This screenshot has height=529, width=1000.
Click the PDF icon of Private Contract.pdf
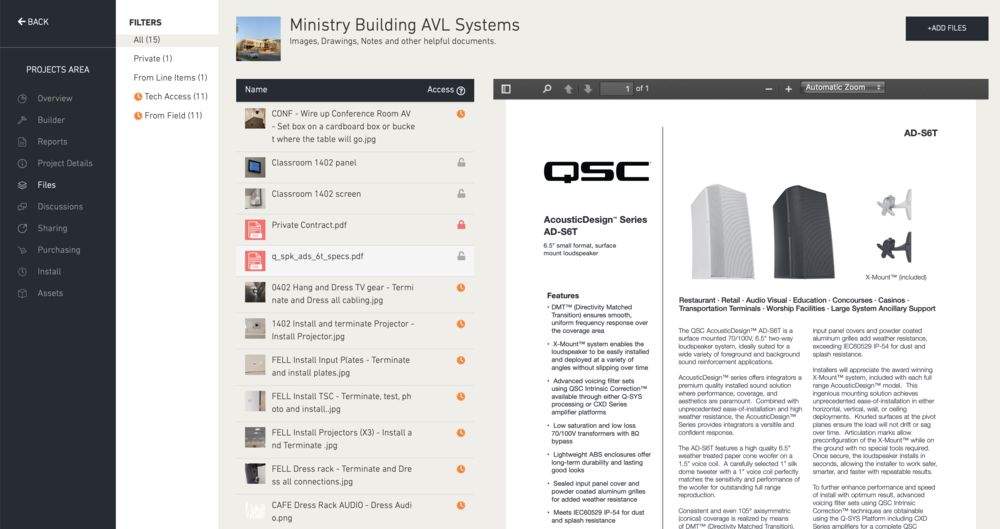[255, 229]
